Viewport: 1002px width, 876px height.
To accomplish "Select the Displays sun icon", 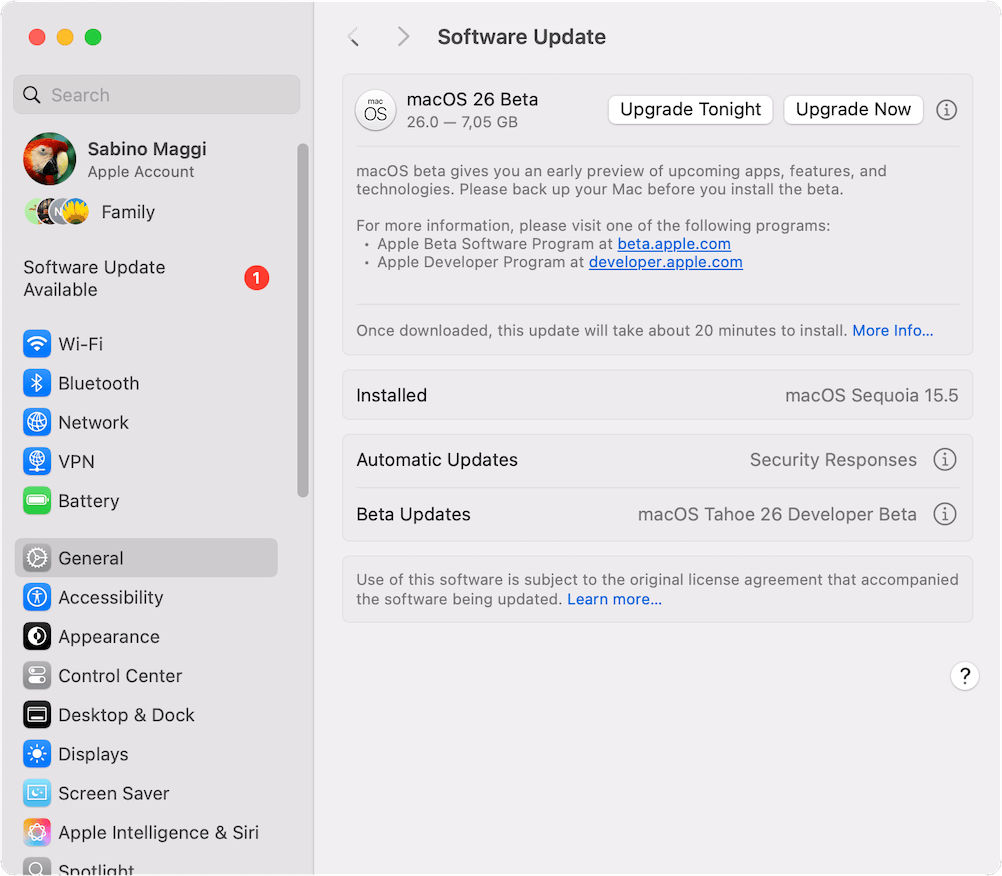I will pyautogui.click(x=37, y=754).
